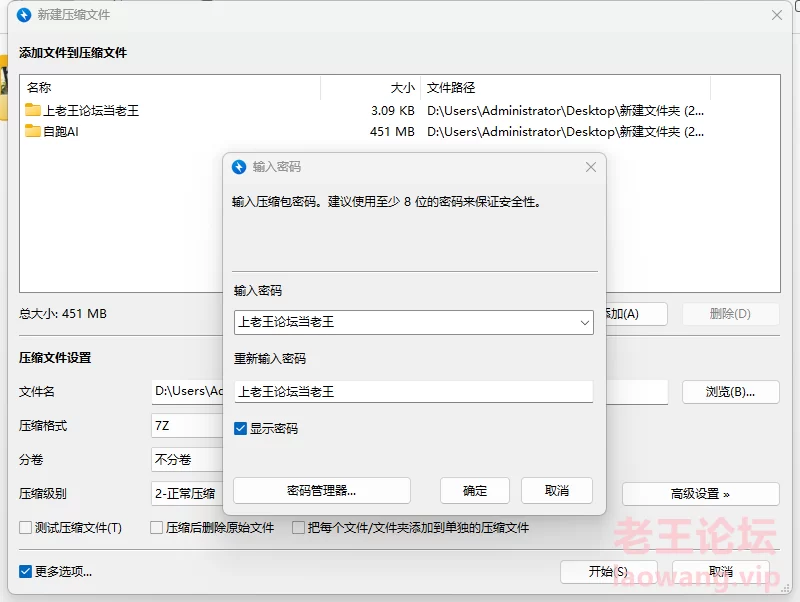The width and height of the screenshot is (800, 602).
Task: Confirm password with 确定 button
Action: (x=475, y=491)
